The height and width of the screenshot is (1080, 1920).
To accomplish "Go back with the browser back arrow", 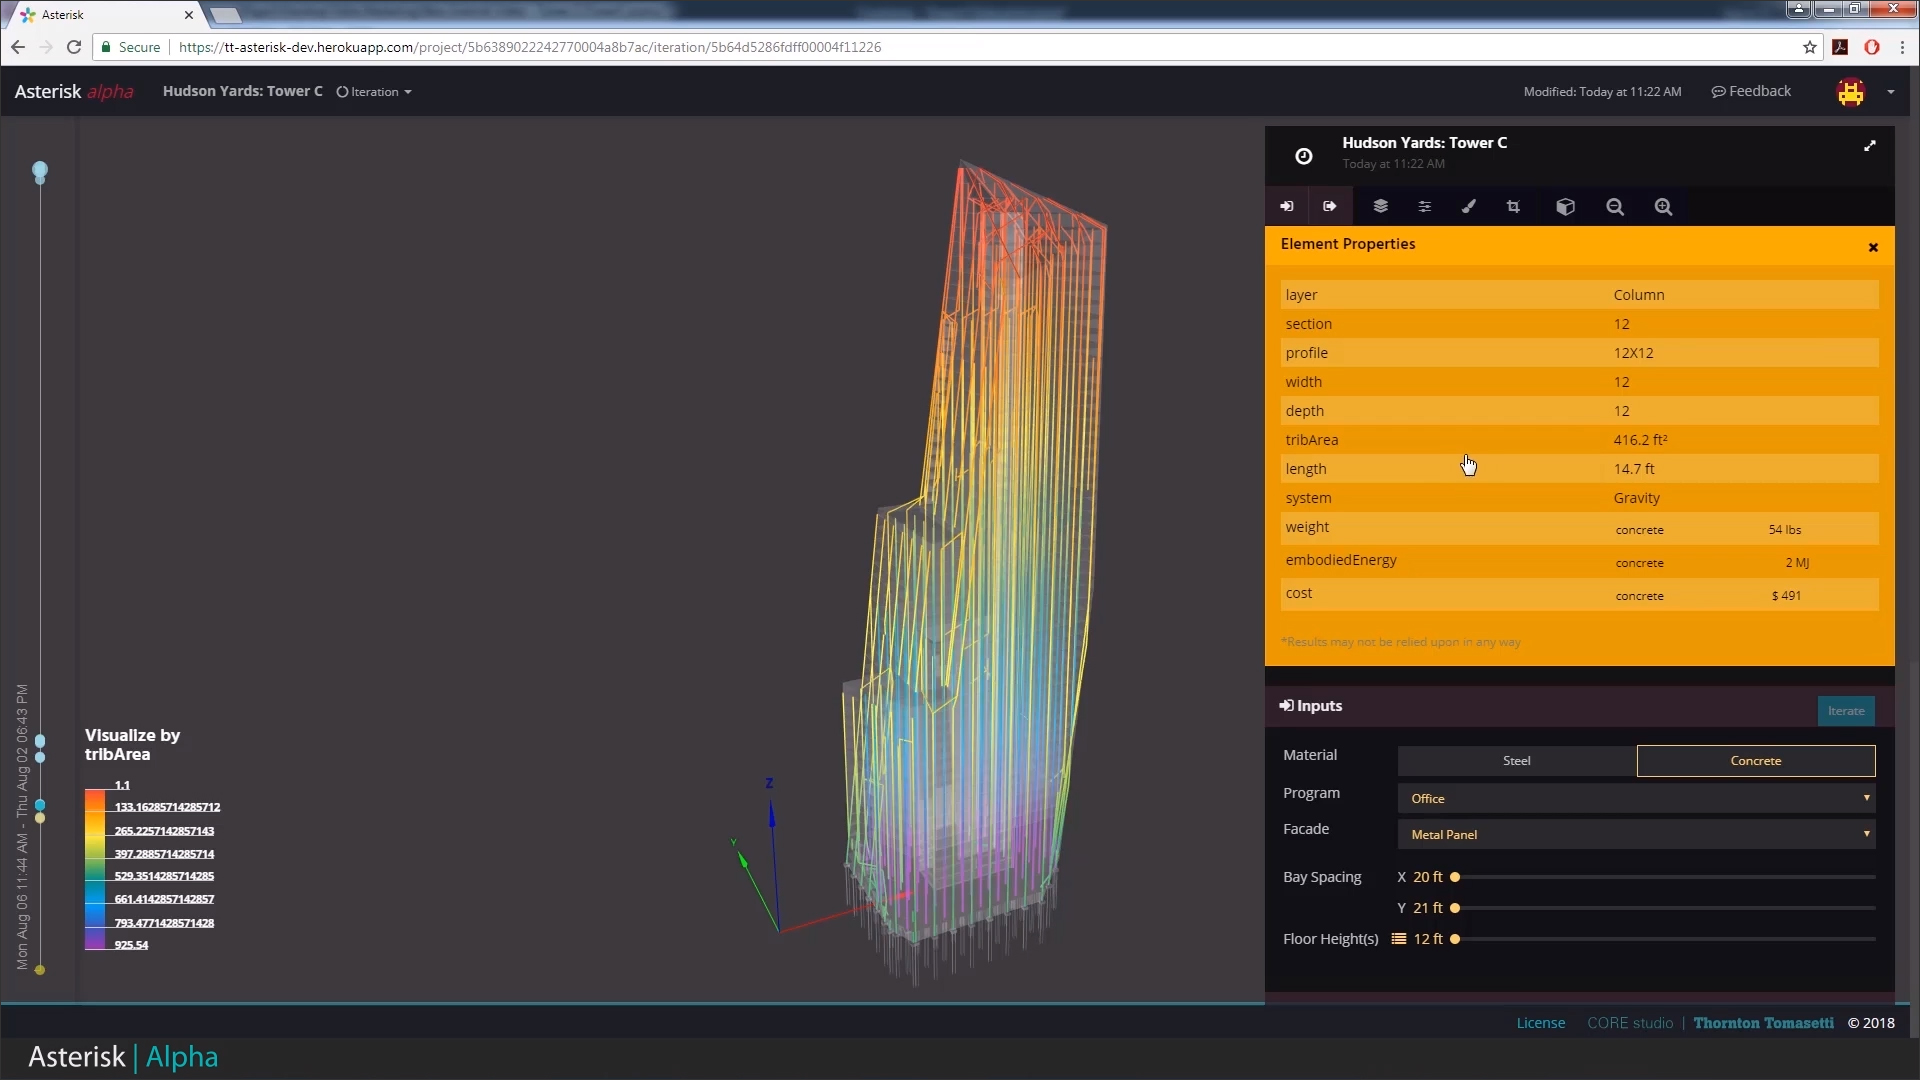I will pyautogui.click(x=18, y=47).
